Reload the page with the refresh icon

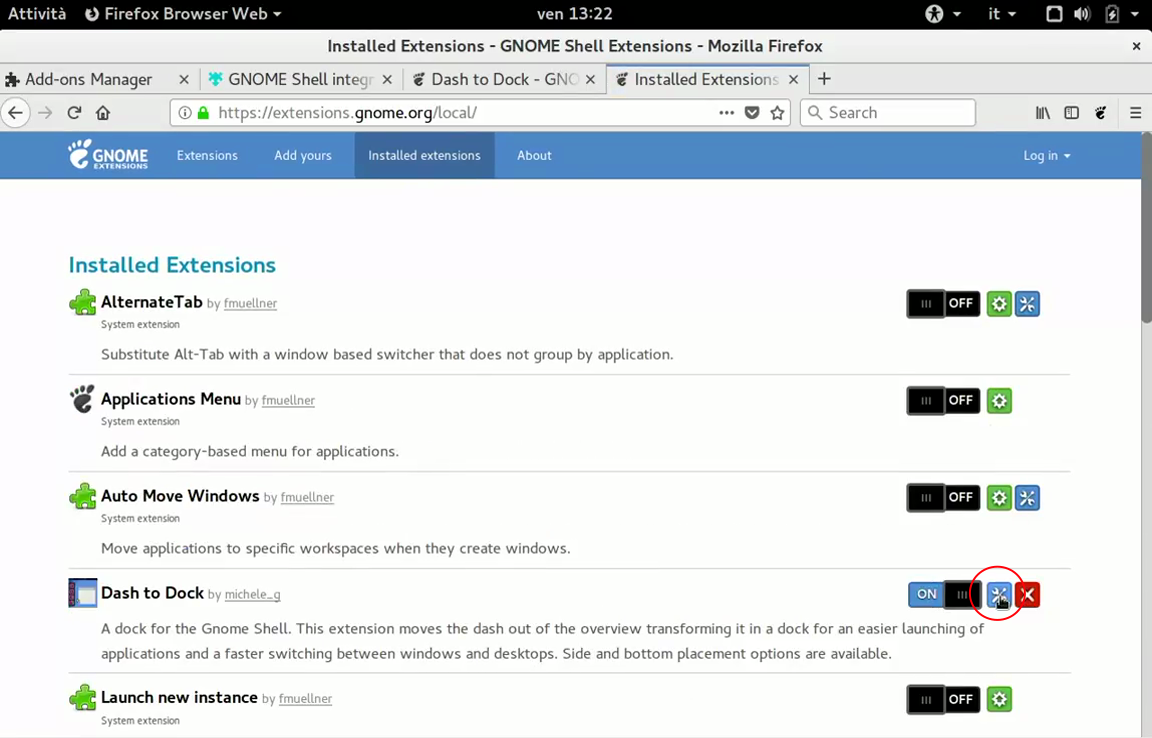tap(74, 113)
